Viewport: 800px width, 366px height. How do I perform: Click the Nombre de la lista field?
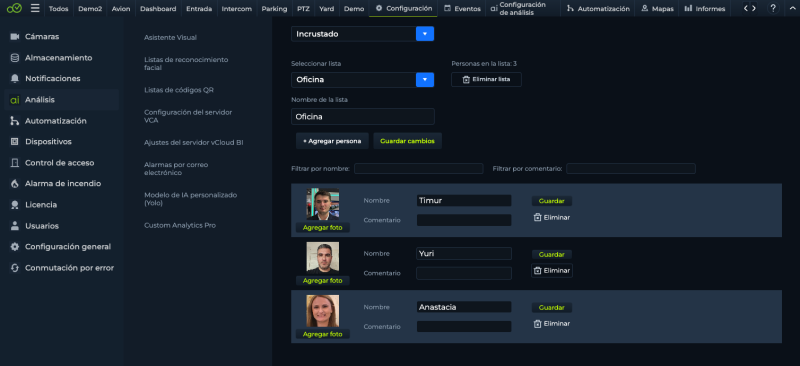(363, 116)
